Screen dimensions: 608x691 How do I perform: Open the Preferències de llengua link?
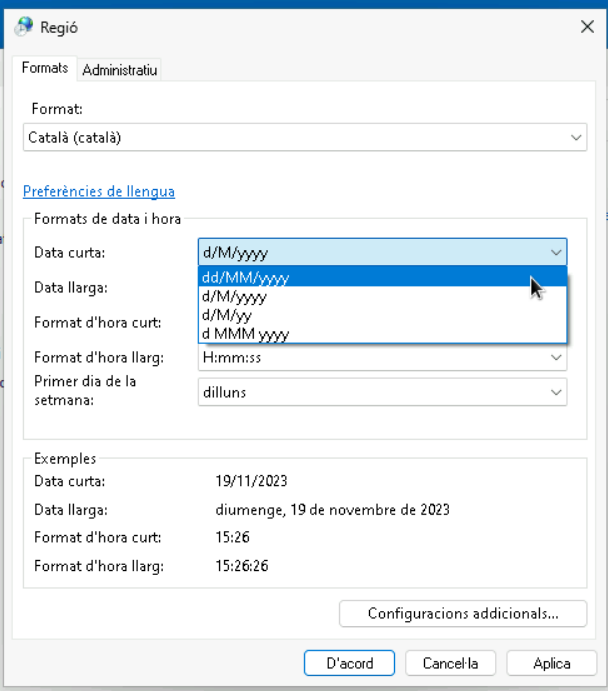99,191
